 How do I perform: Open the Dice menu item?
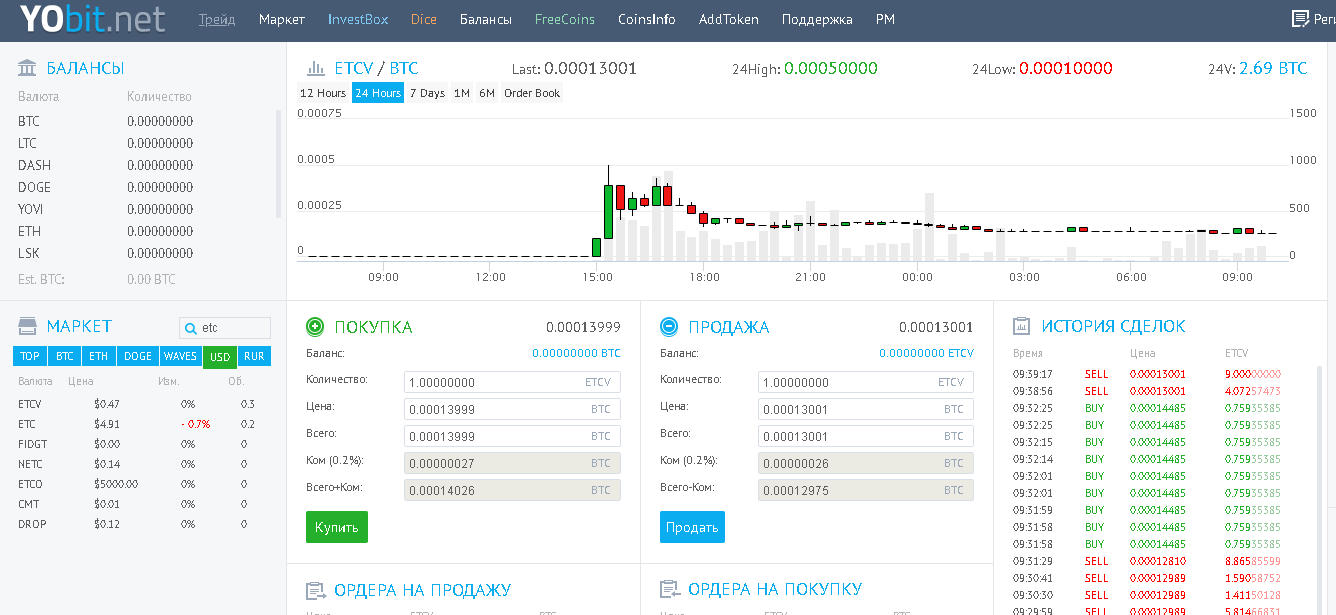[424, 19]
